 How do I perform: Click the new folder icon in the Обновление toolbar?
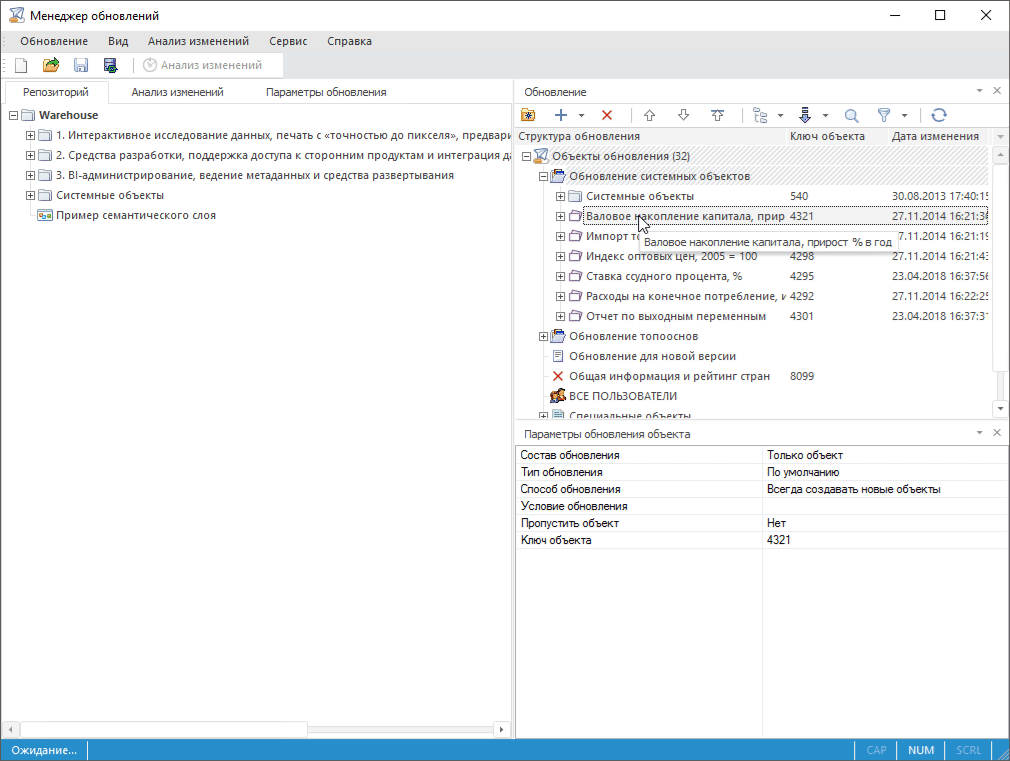click(x=528, y=115)
